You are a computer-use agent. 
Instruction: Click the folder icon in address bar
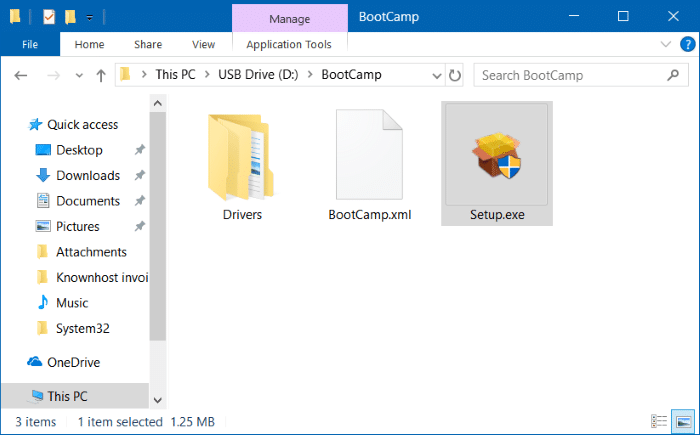(x=125, y=74)
